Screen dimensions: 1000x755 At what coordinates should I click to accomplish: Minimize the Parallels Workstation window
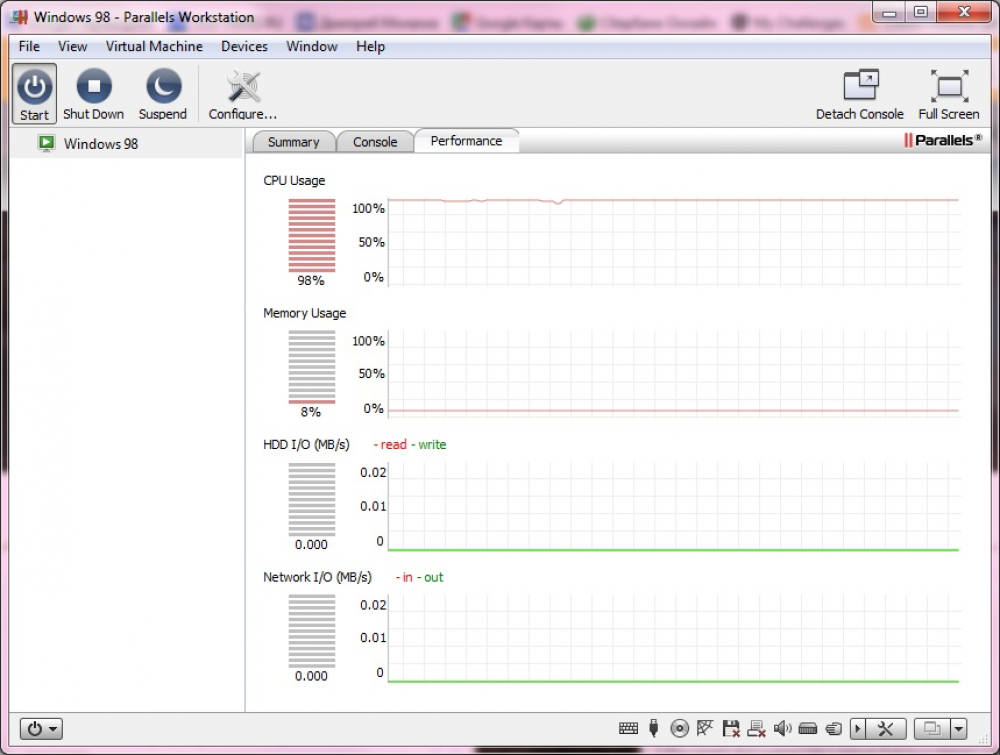click(x=890, y=11)
